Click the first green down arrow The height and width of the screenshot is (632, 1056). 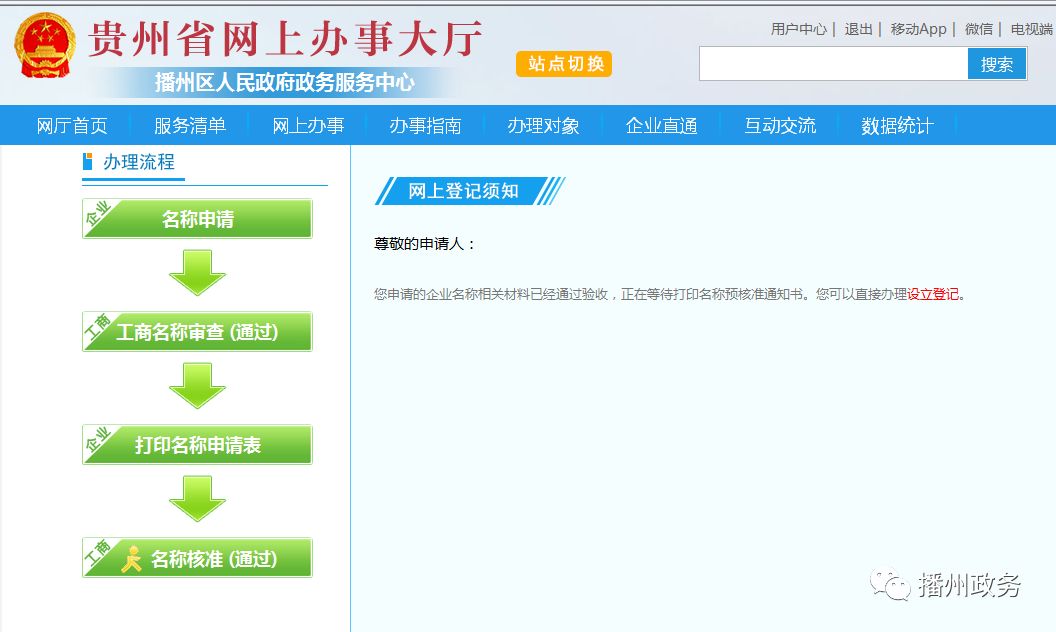point(197,272)
